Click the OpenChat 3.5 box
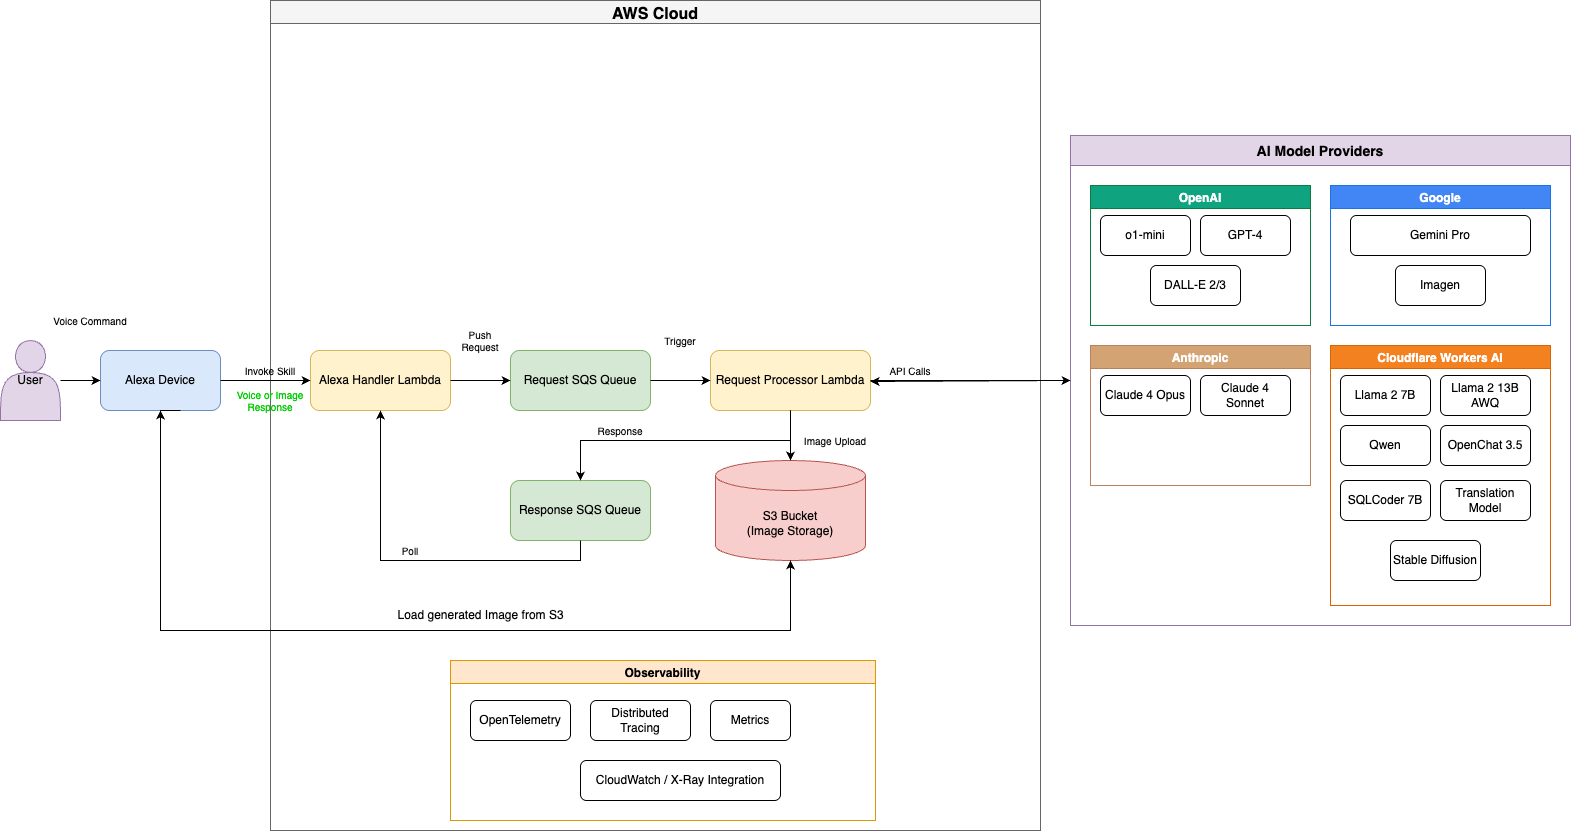The image size is (1572, 832). [x=1485, y=445]
